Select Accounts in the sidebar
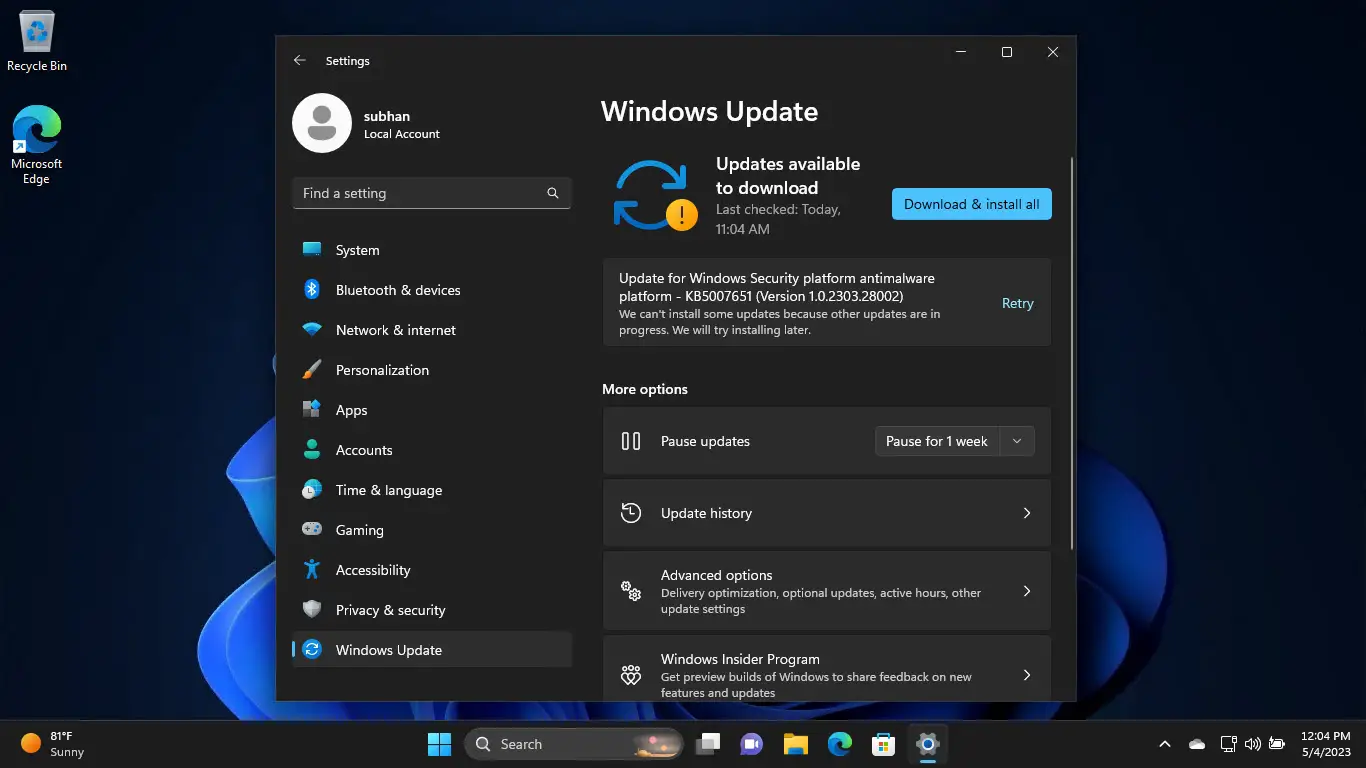Screen dimensions: 1366x768 (432, 450)
